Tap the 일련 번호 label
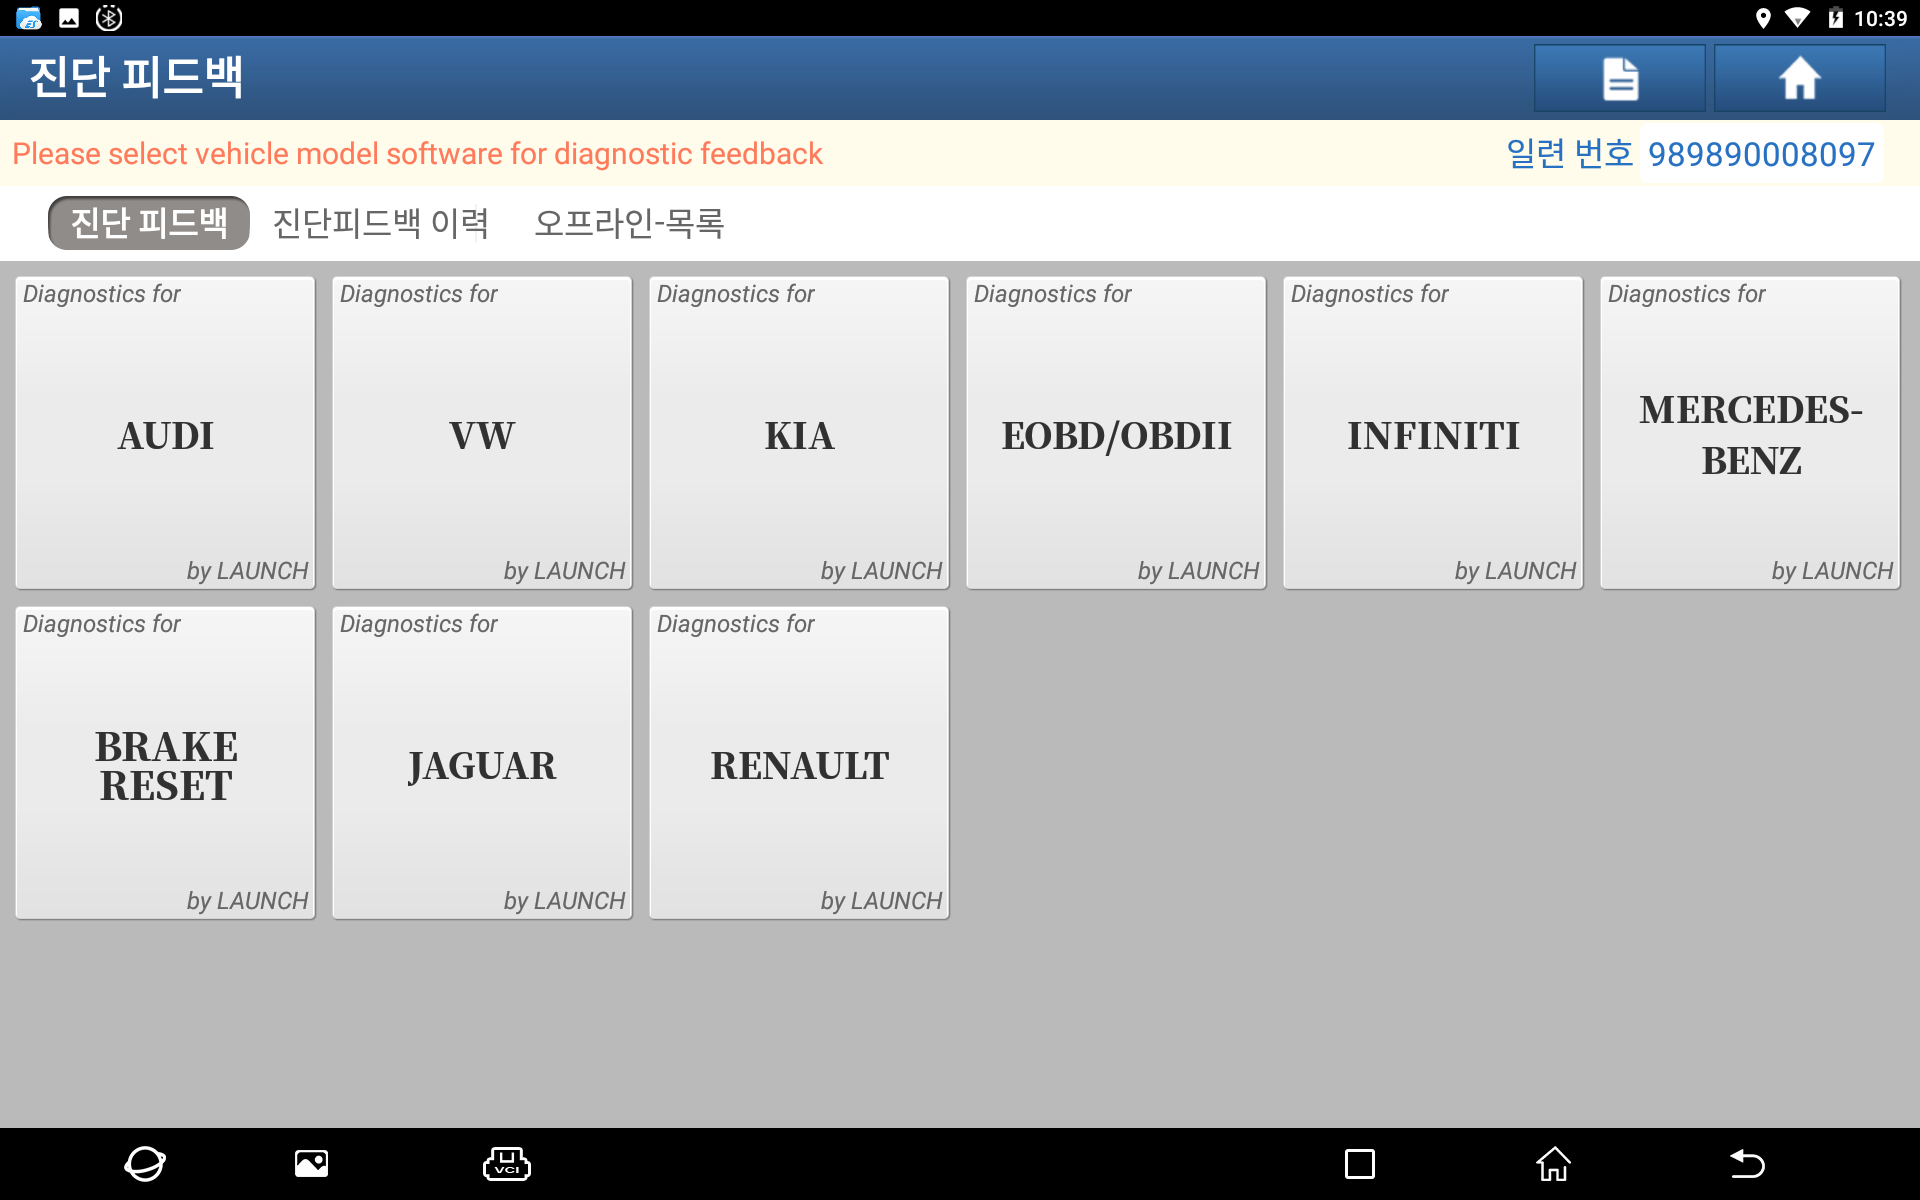1920x1200 pixels. 1569,154
